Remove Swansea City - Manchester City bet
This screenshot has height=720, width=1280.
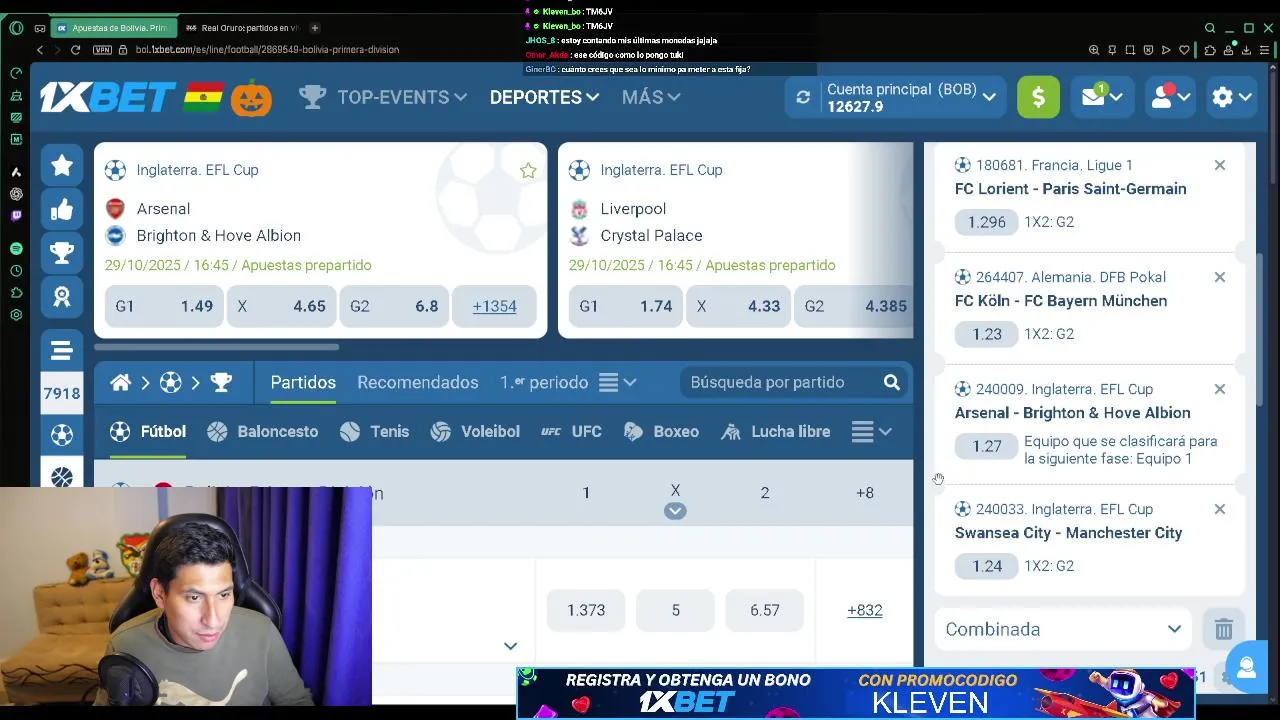click(x=1220, y=509)
